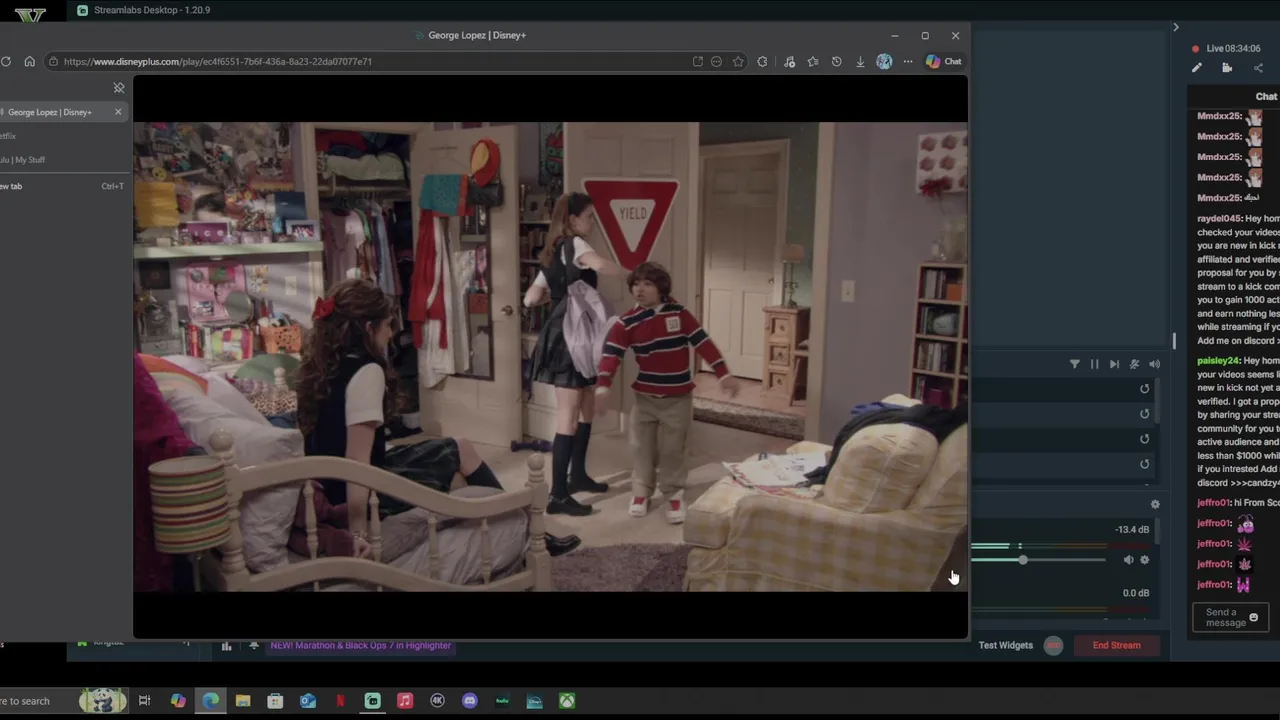Open browser Favorites list
This screenshot has height=720, width=1280.
(x=813, y=61)
